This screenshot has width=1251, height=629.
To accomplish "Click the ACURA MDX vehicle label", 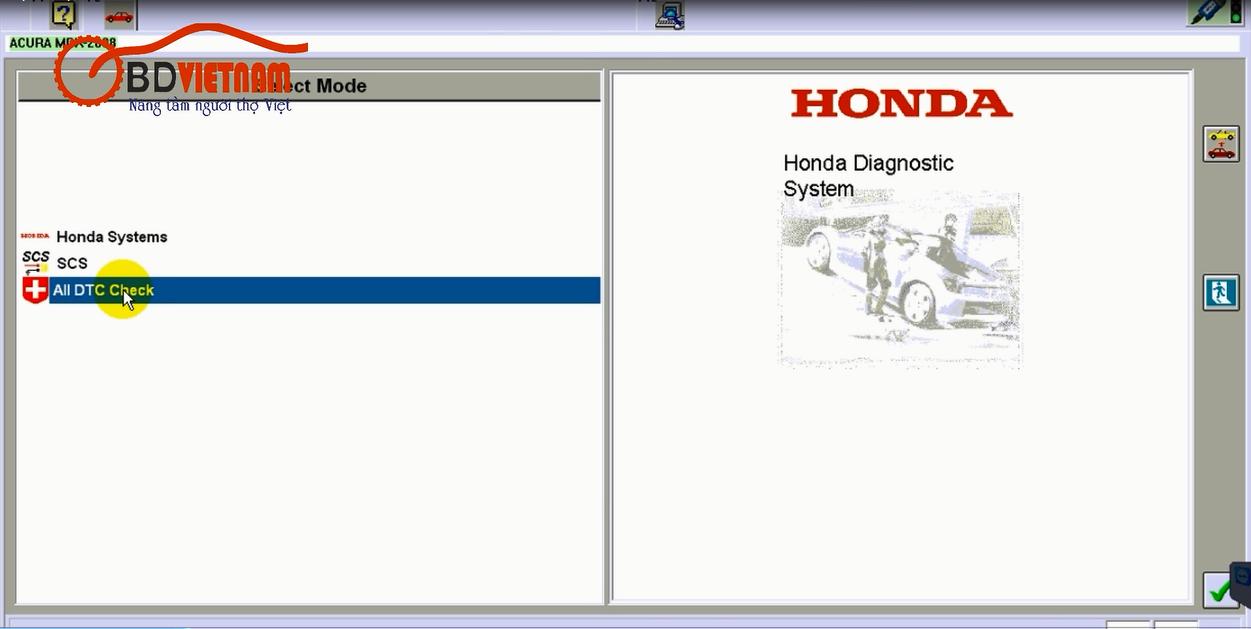I will click(x=62, y=43).
